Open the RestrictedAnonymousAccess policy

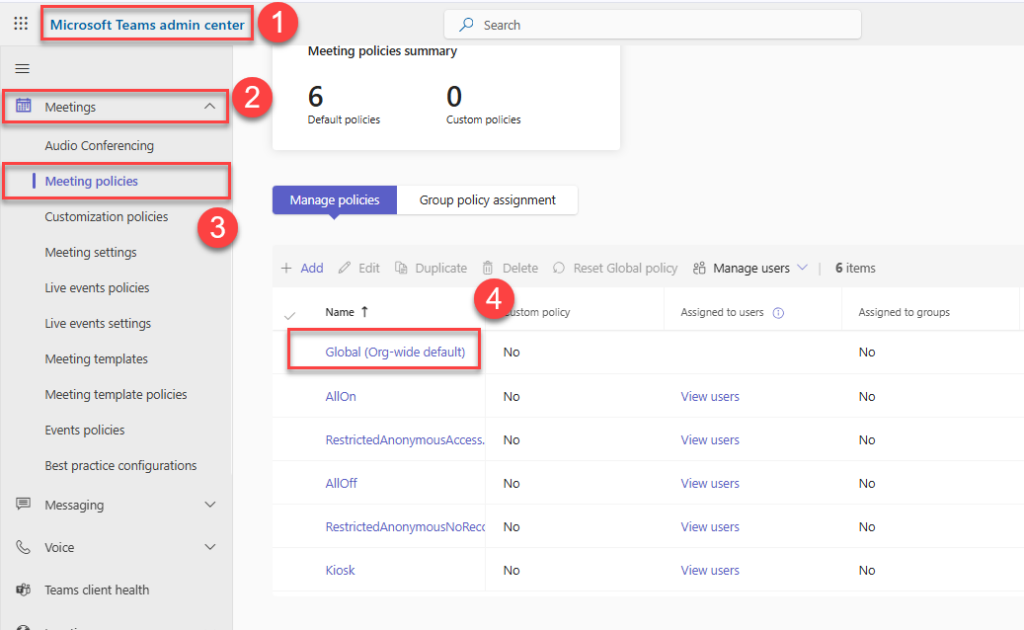click(x=405, y=440)
